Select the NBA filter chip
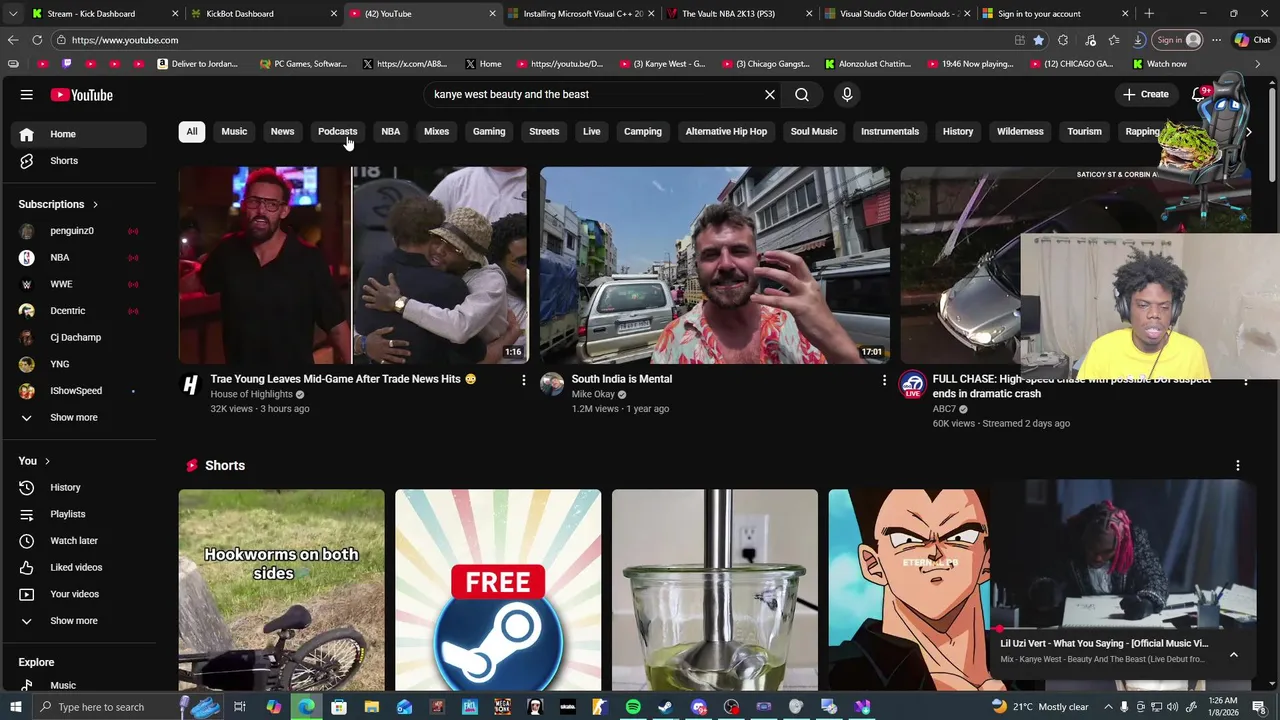This screenshot has width=1280, height=720. pos(391,131)
